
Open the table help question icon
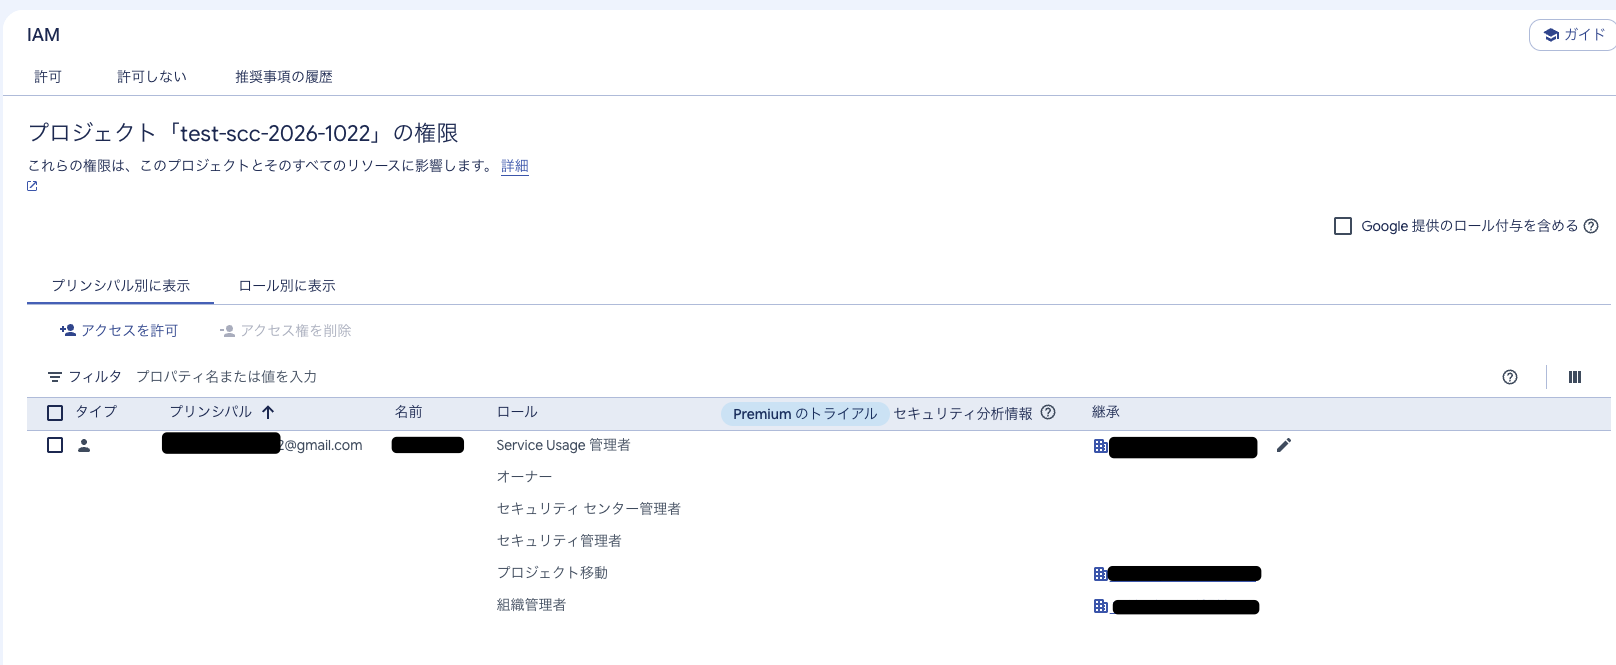(x=1510, y=377)
